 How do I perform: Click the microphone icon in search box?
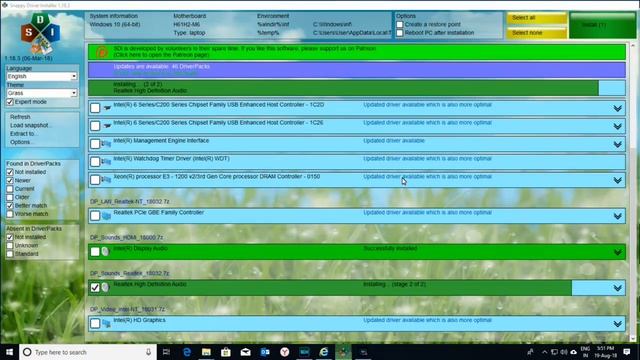[148, 352]
